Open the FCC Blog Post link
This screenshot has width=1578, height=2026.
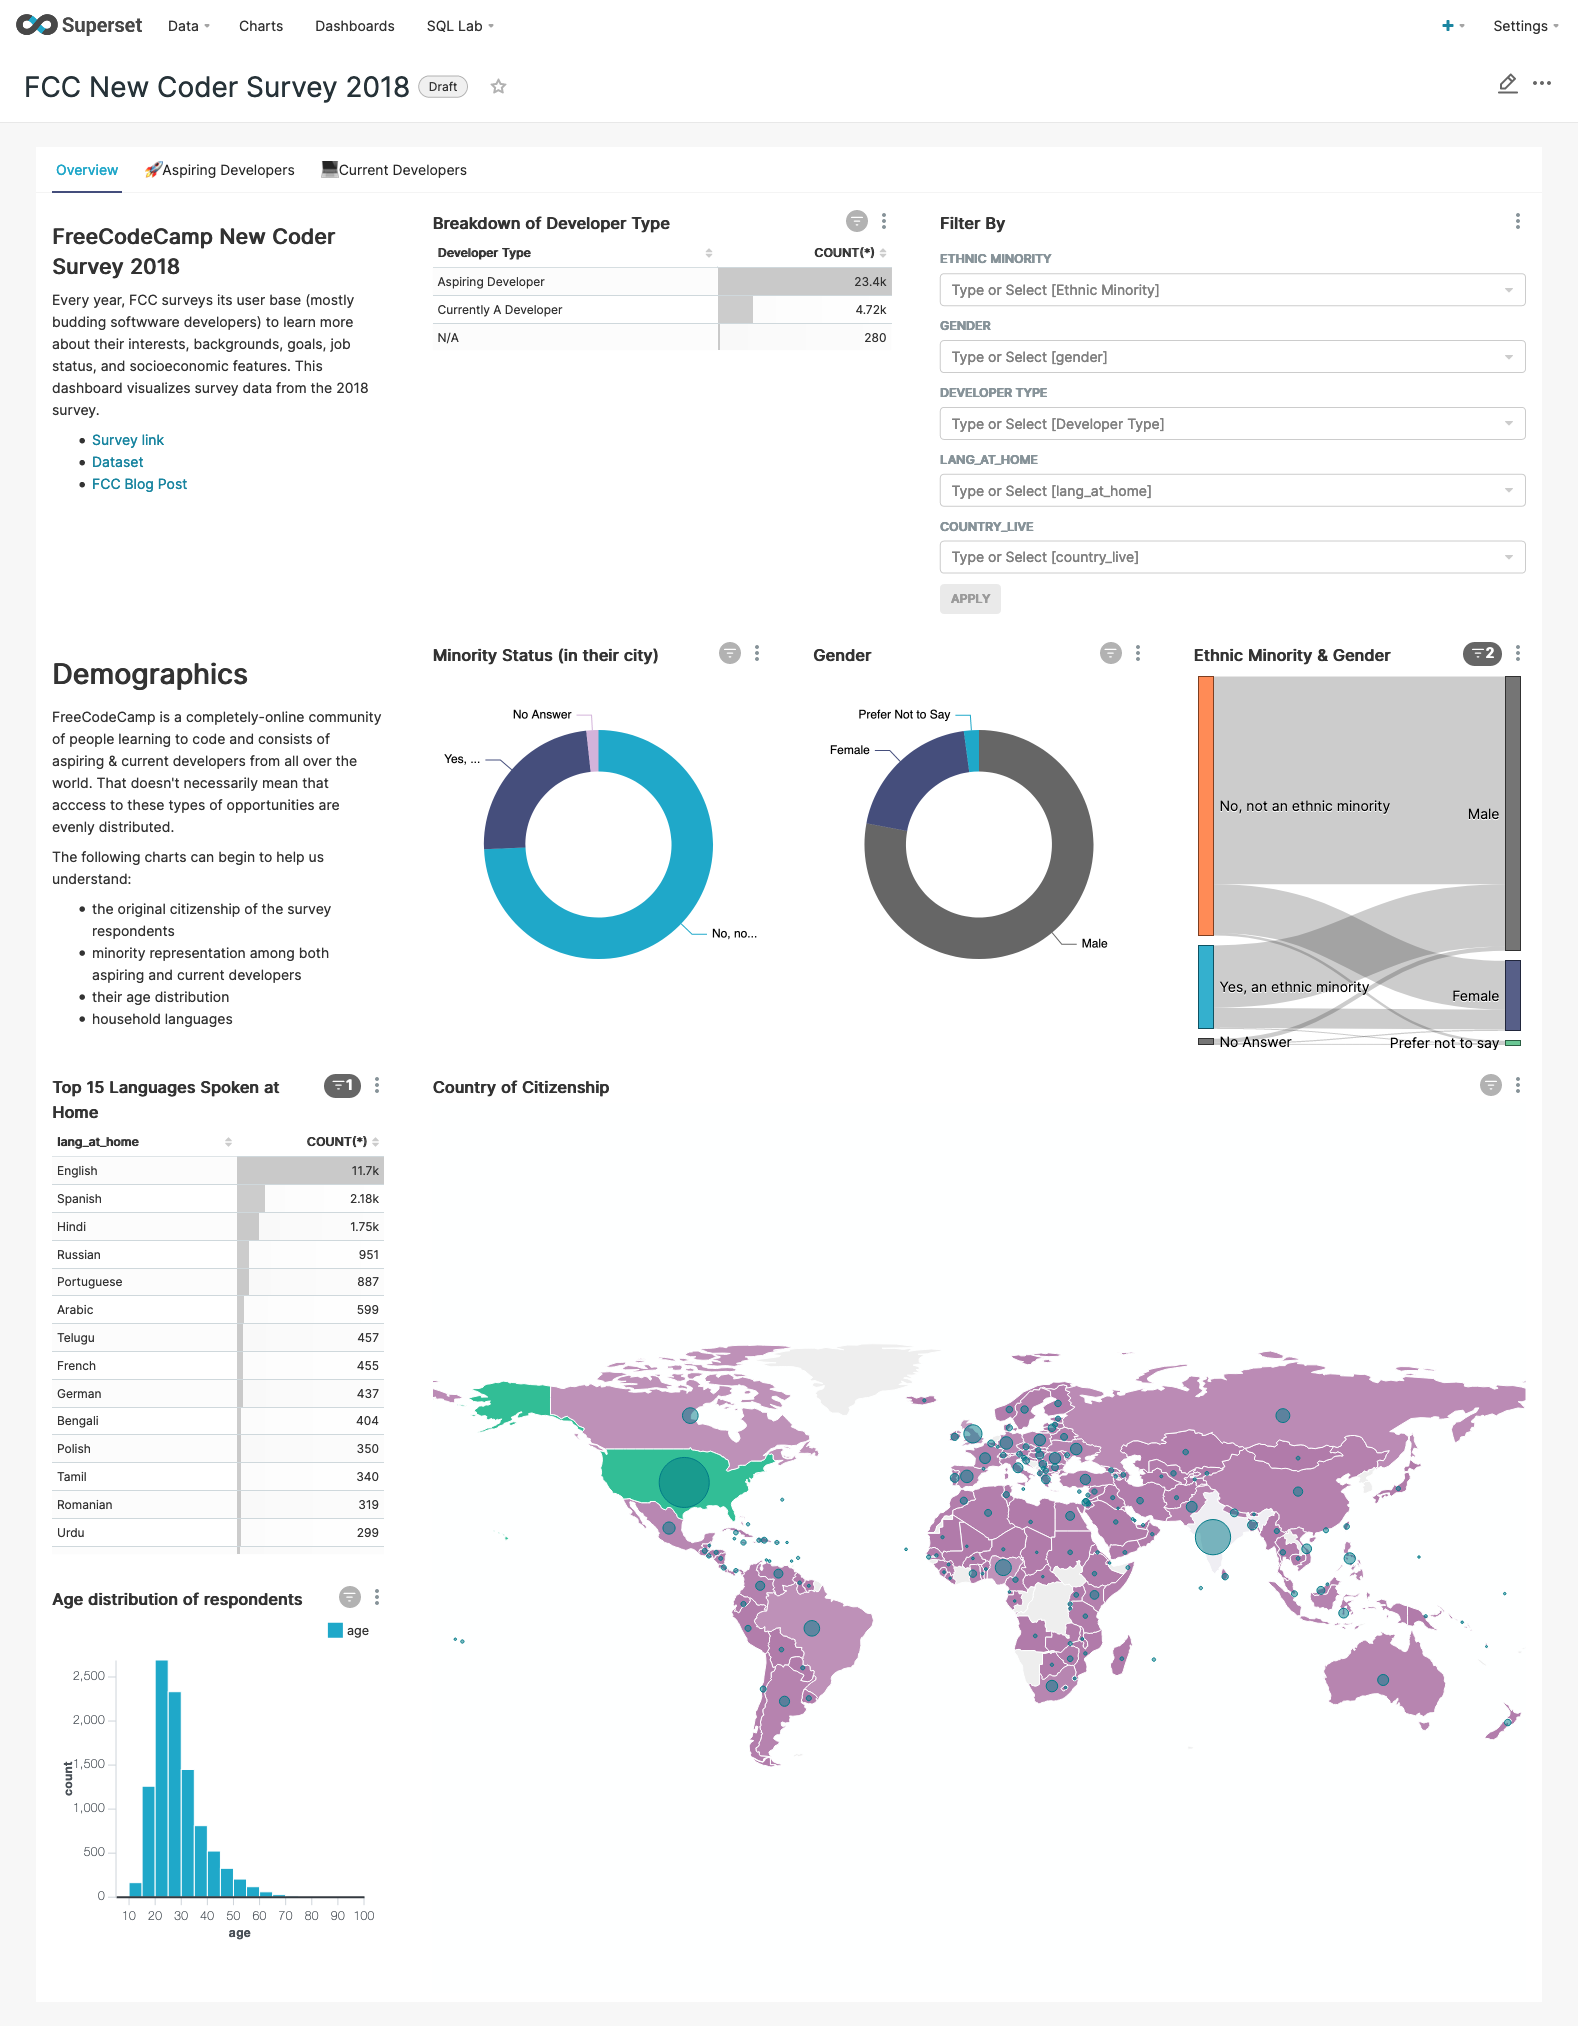pyautogui.click(x=140, y=484)
